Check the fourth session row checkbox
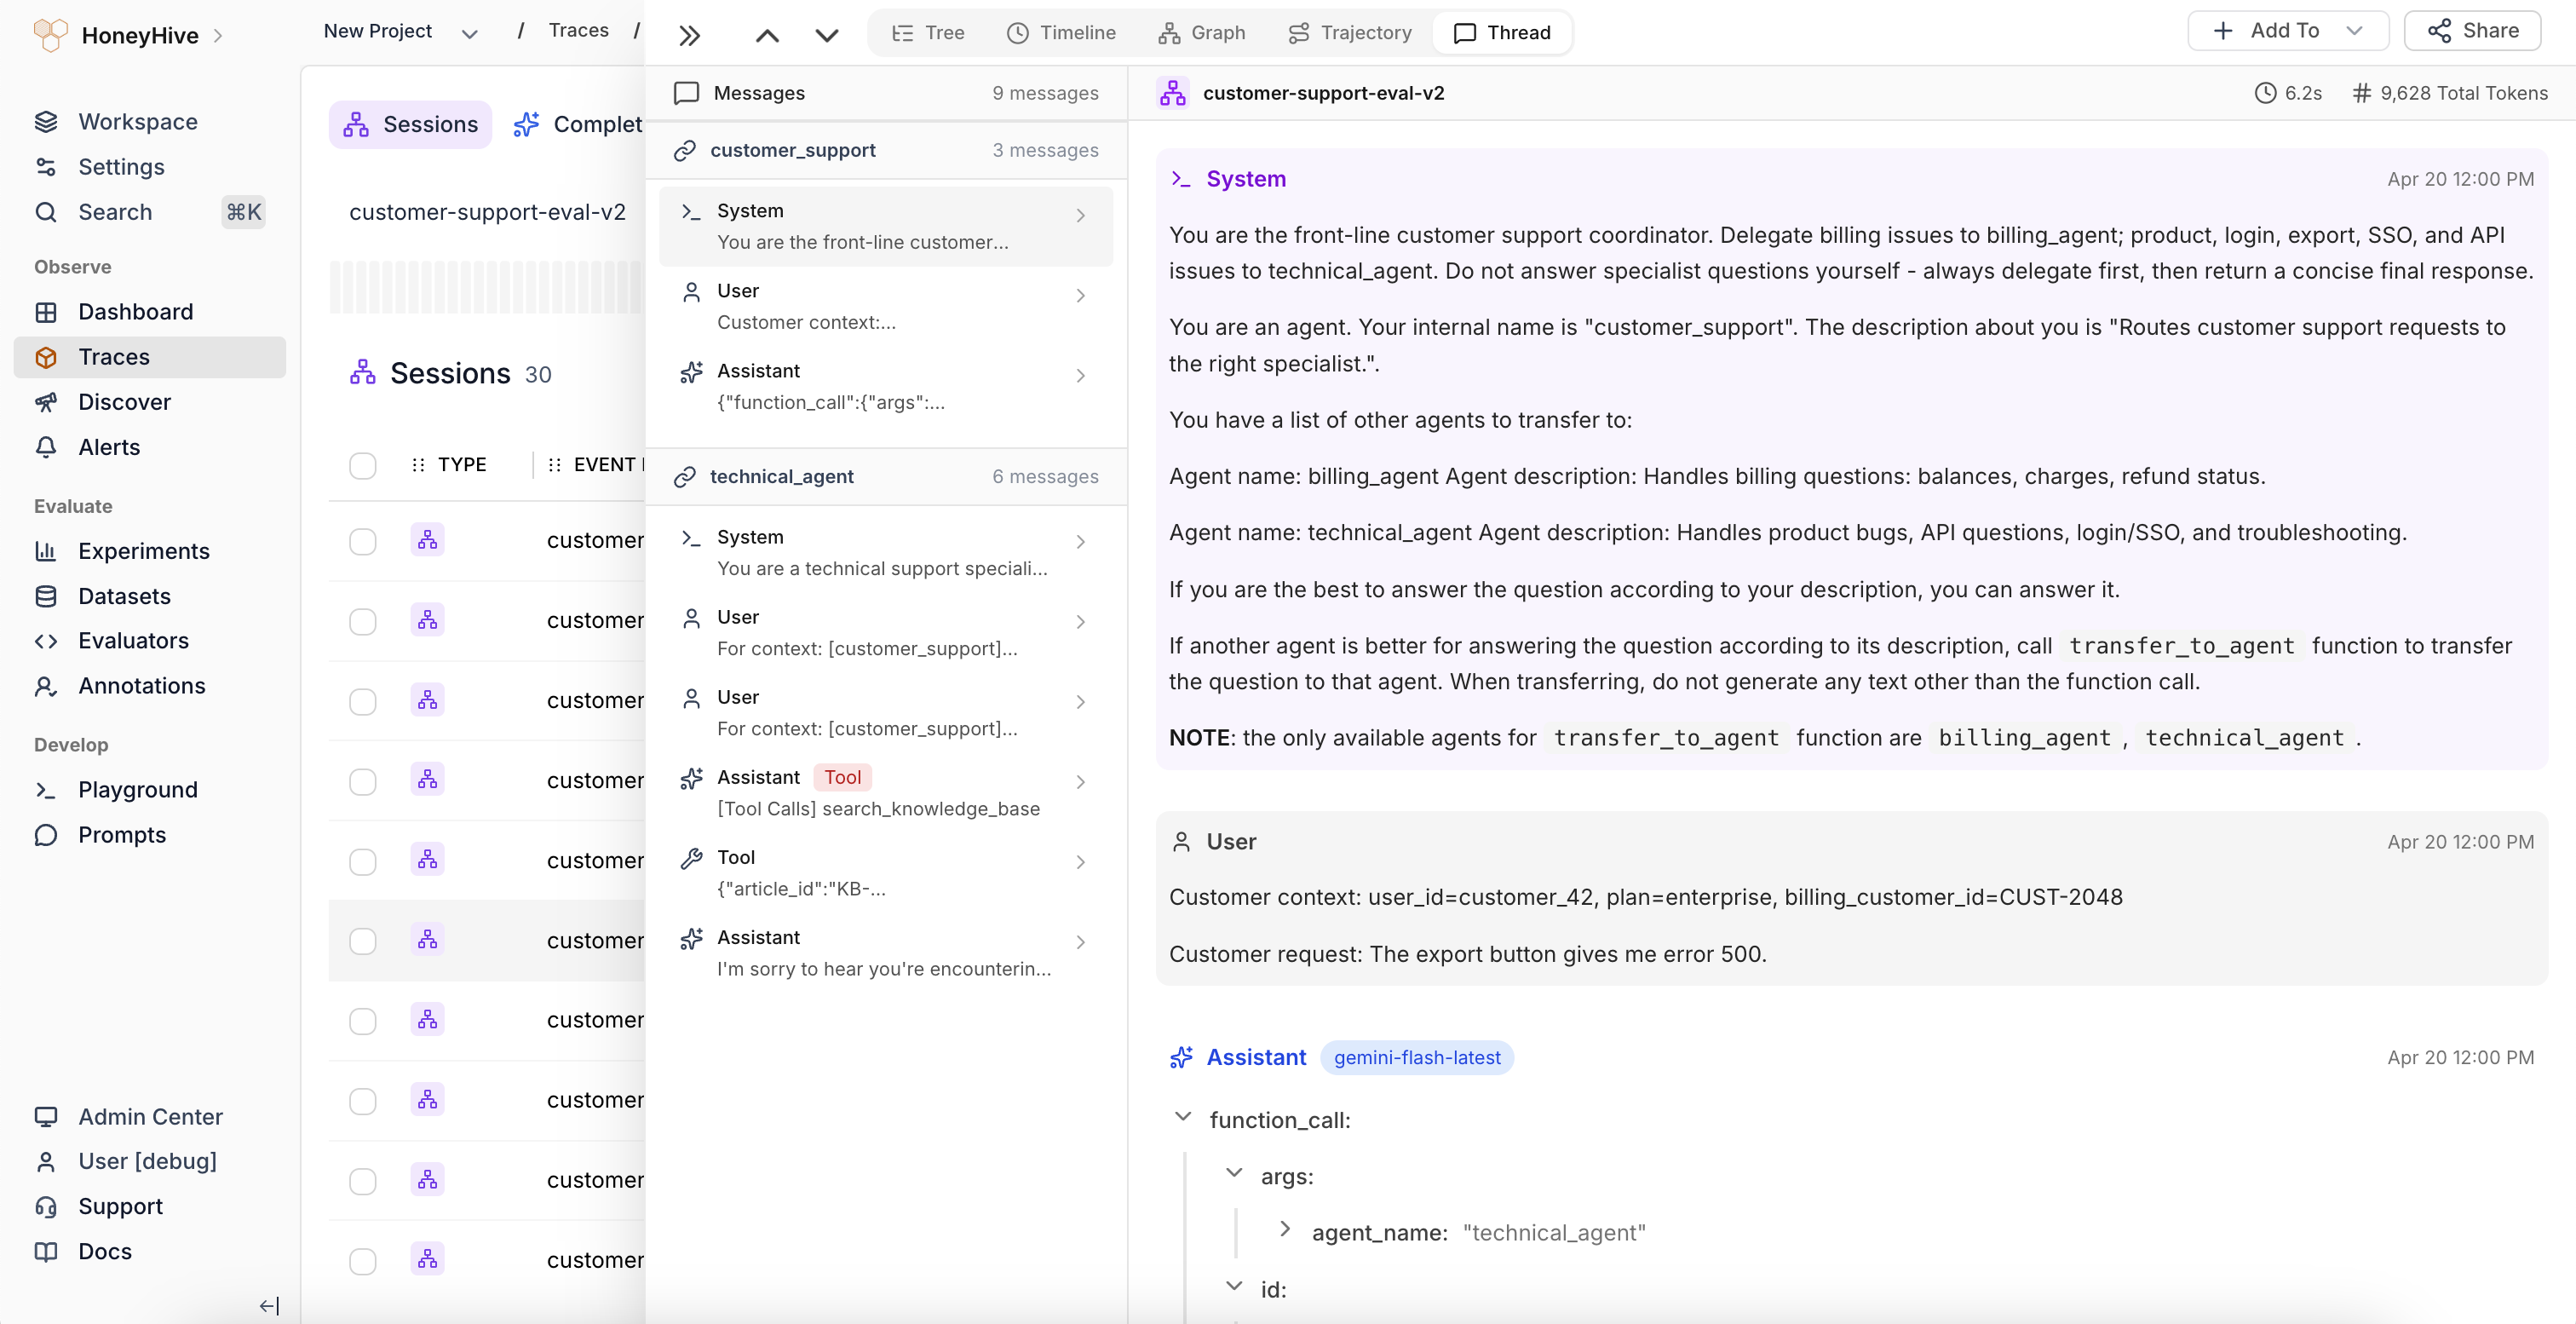 point(363,781)
